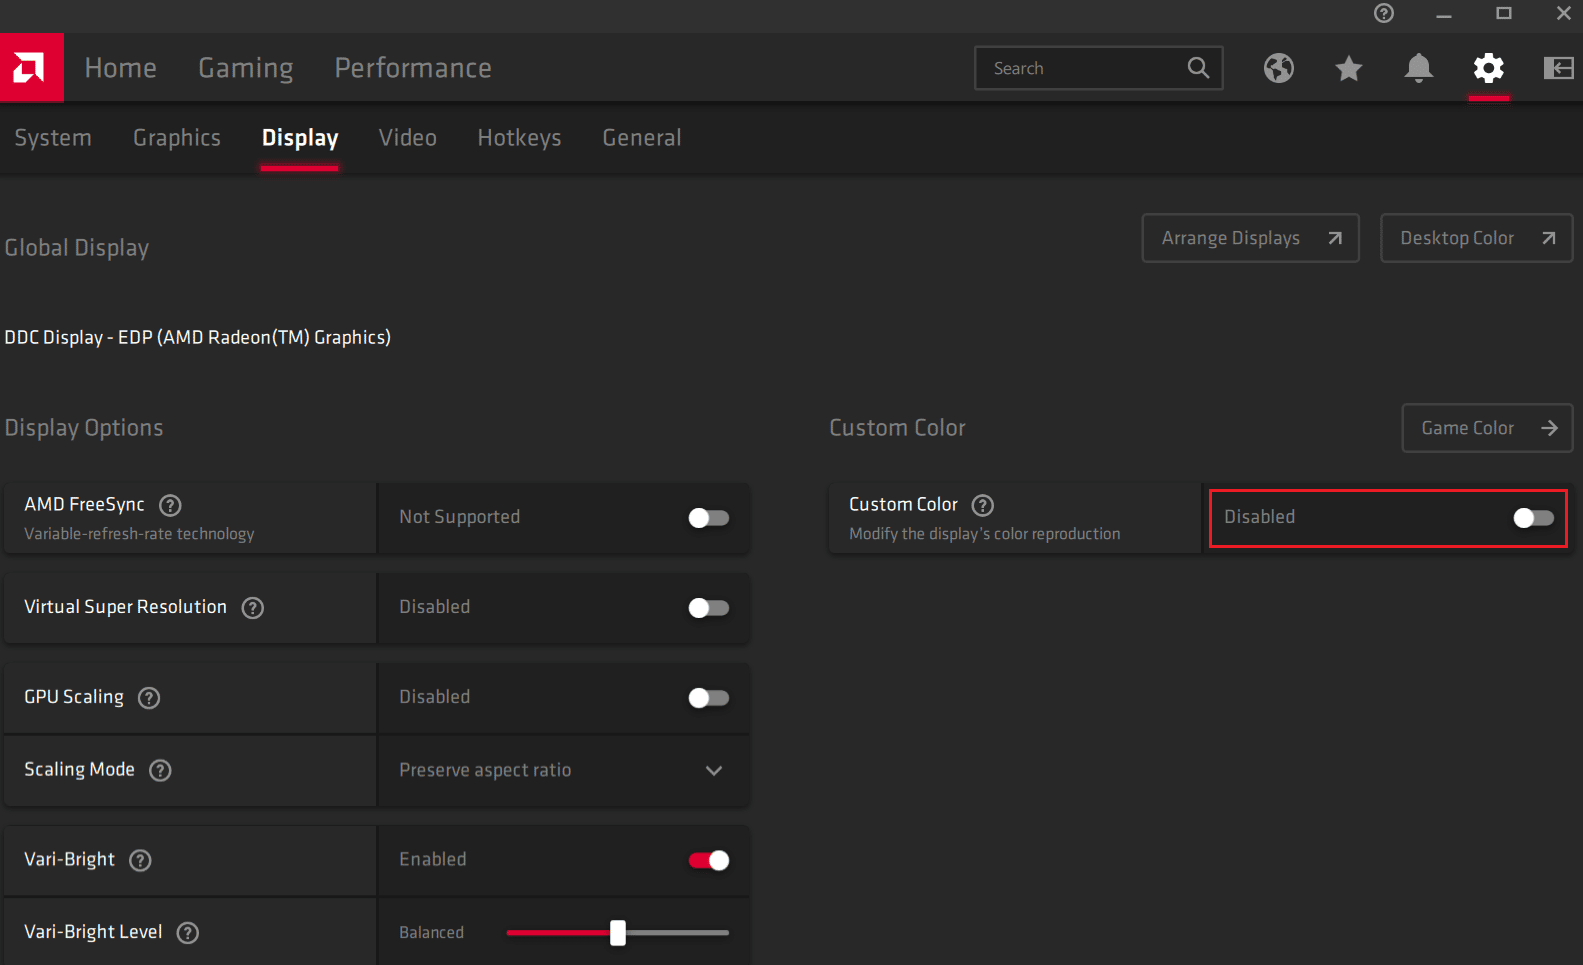Toggle the sidebar panel icon
Viewport: 1583px width, 965px height.
1557,68
